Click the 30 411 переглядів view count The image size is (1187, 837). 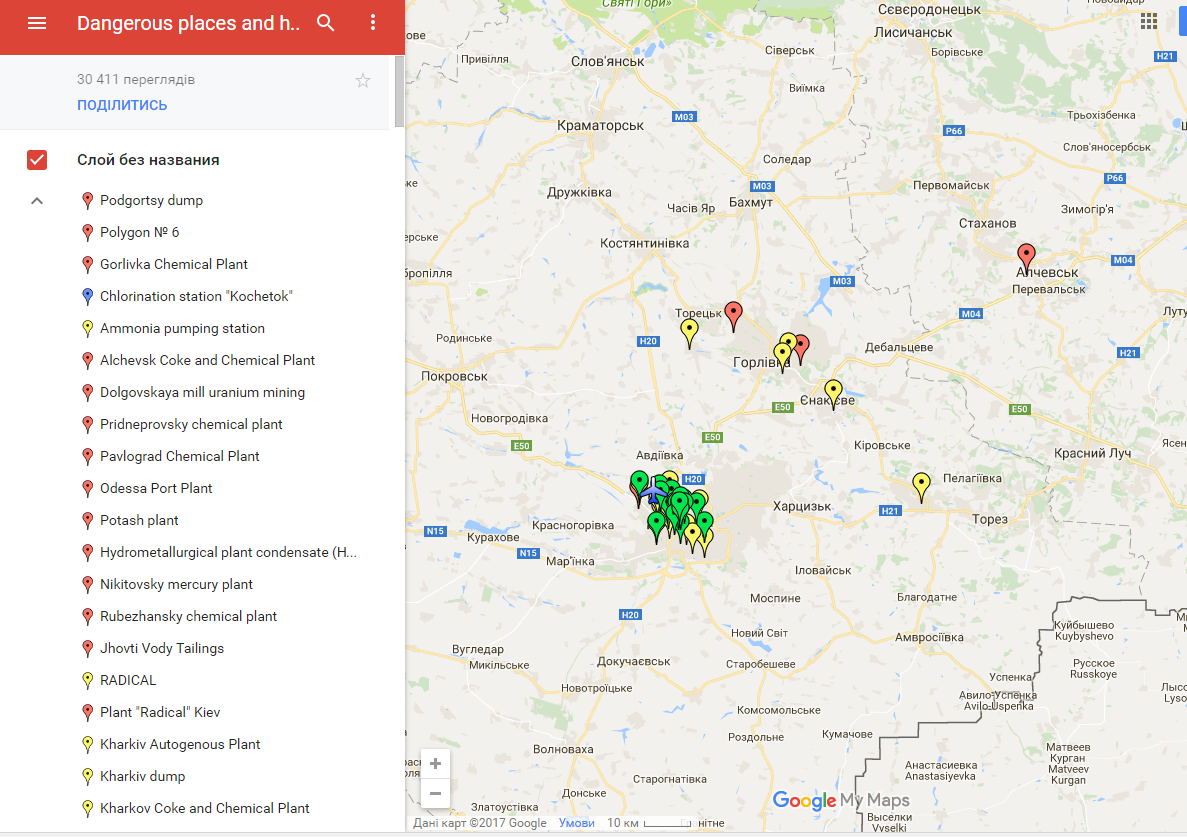[x=136, y=79]
